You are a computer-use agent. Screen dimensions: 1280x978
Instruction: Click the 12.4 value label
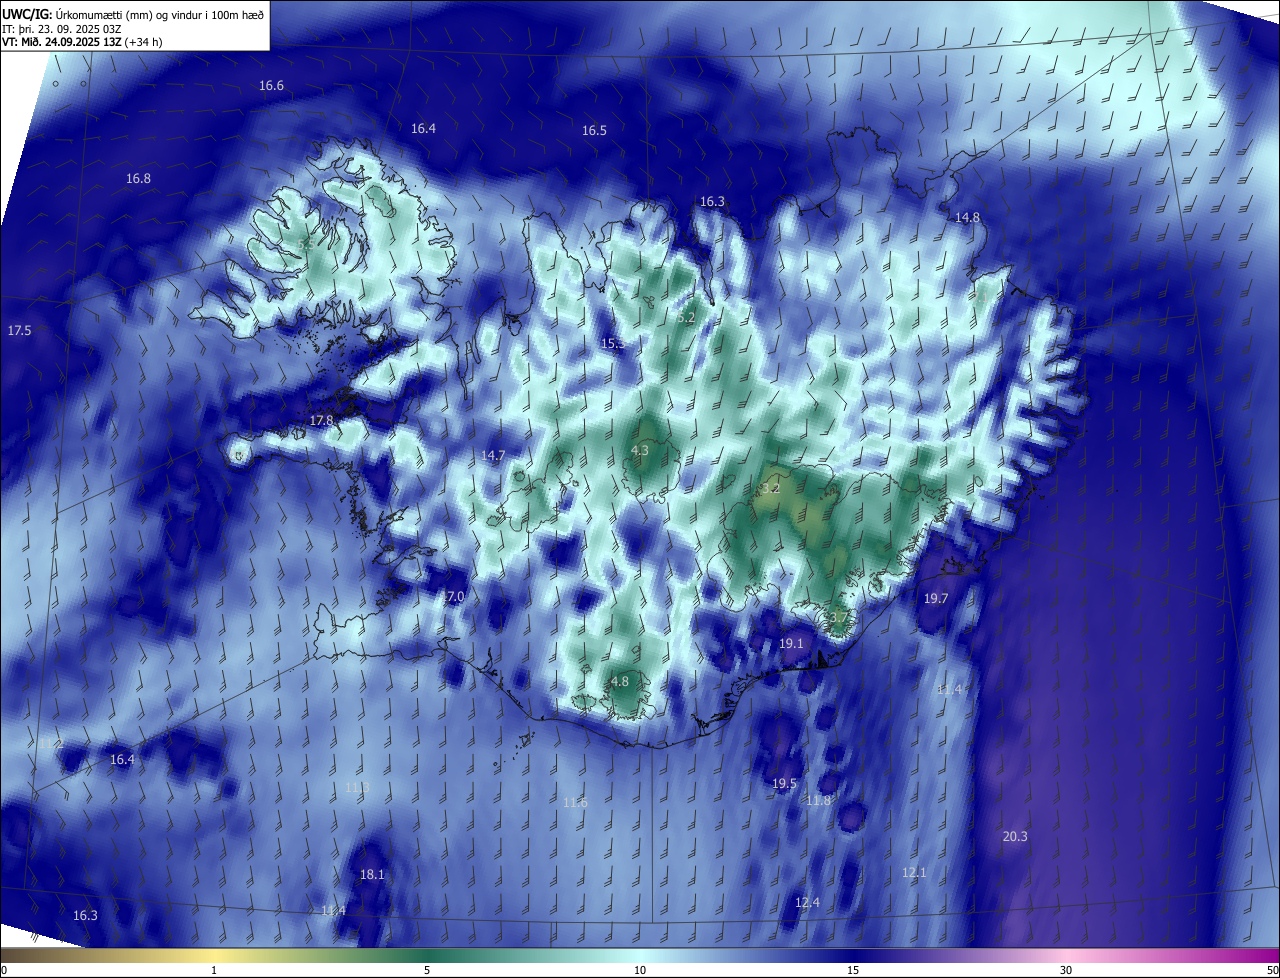click(807, 903)
